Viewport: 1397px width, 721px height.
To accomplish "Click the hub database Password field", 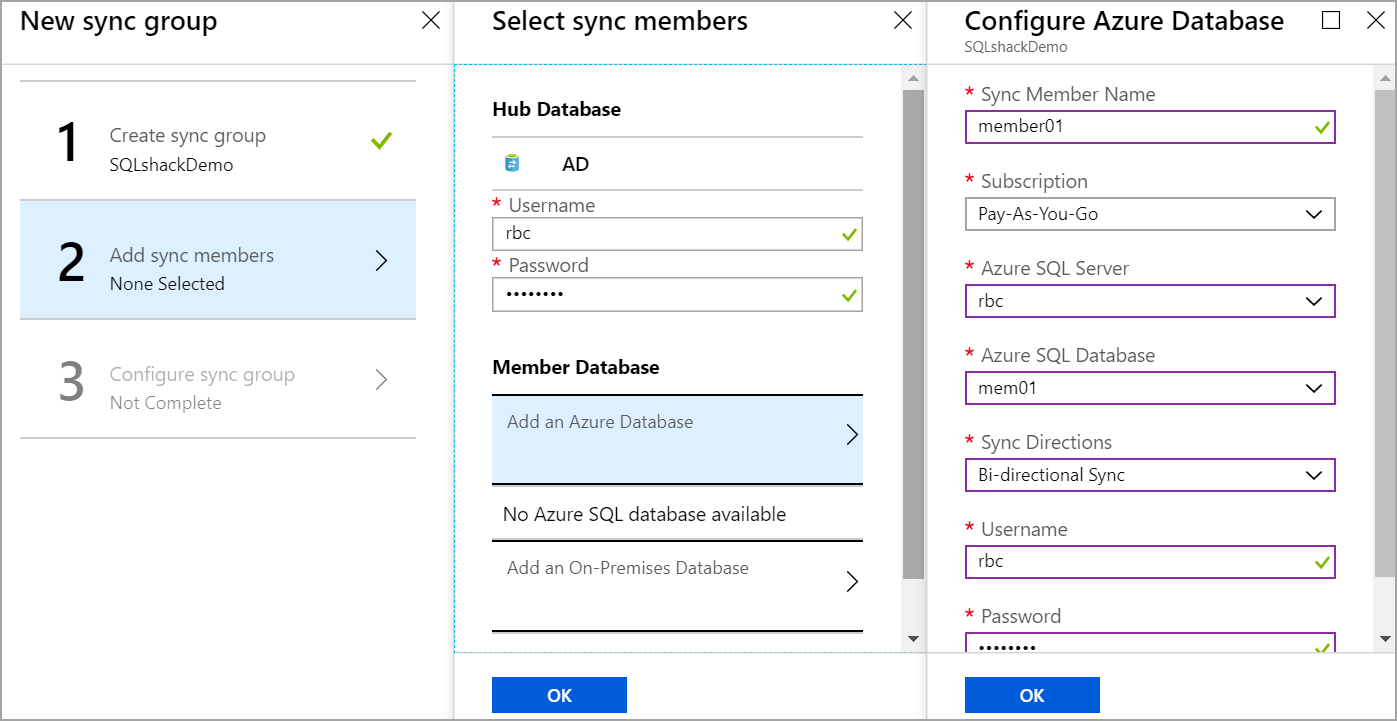I will pyautogui.click(x=665, y=295).
